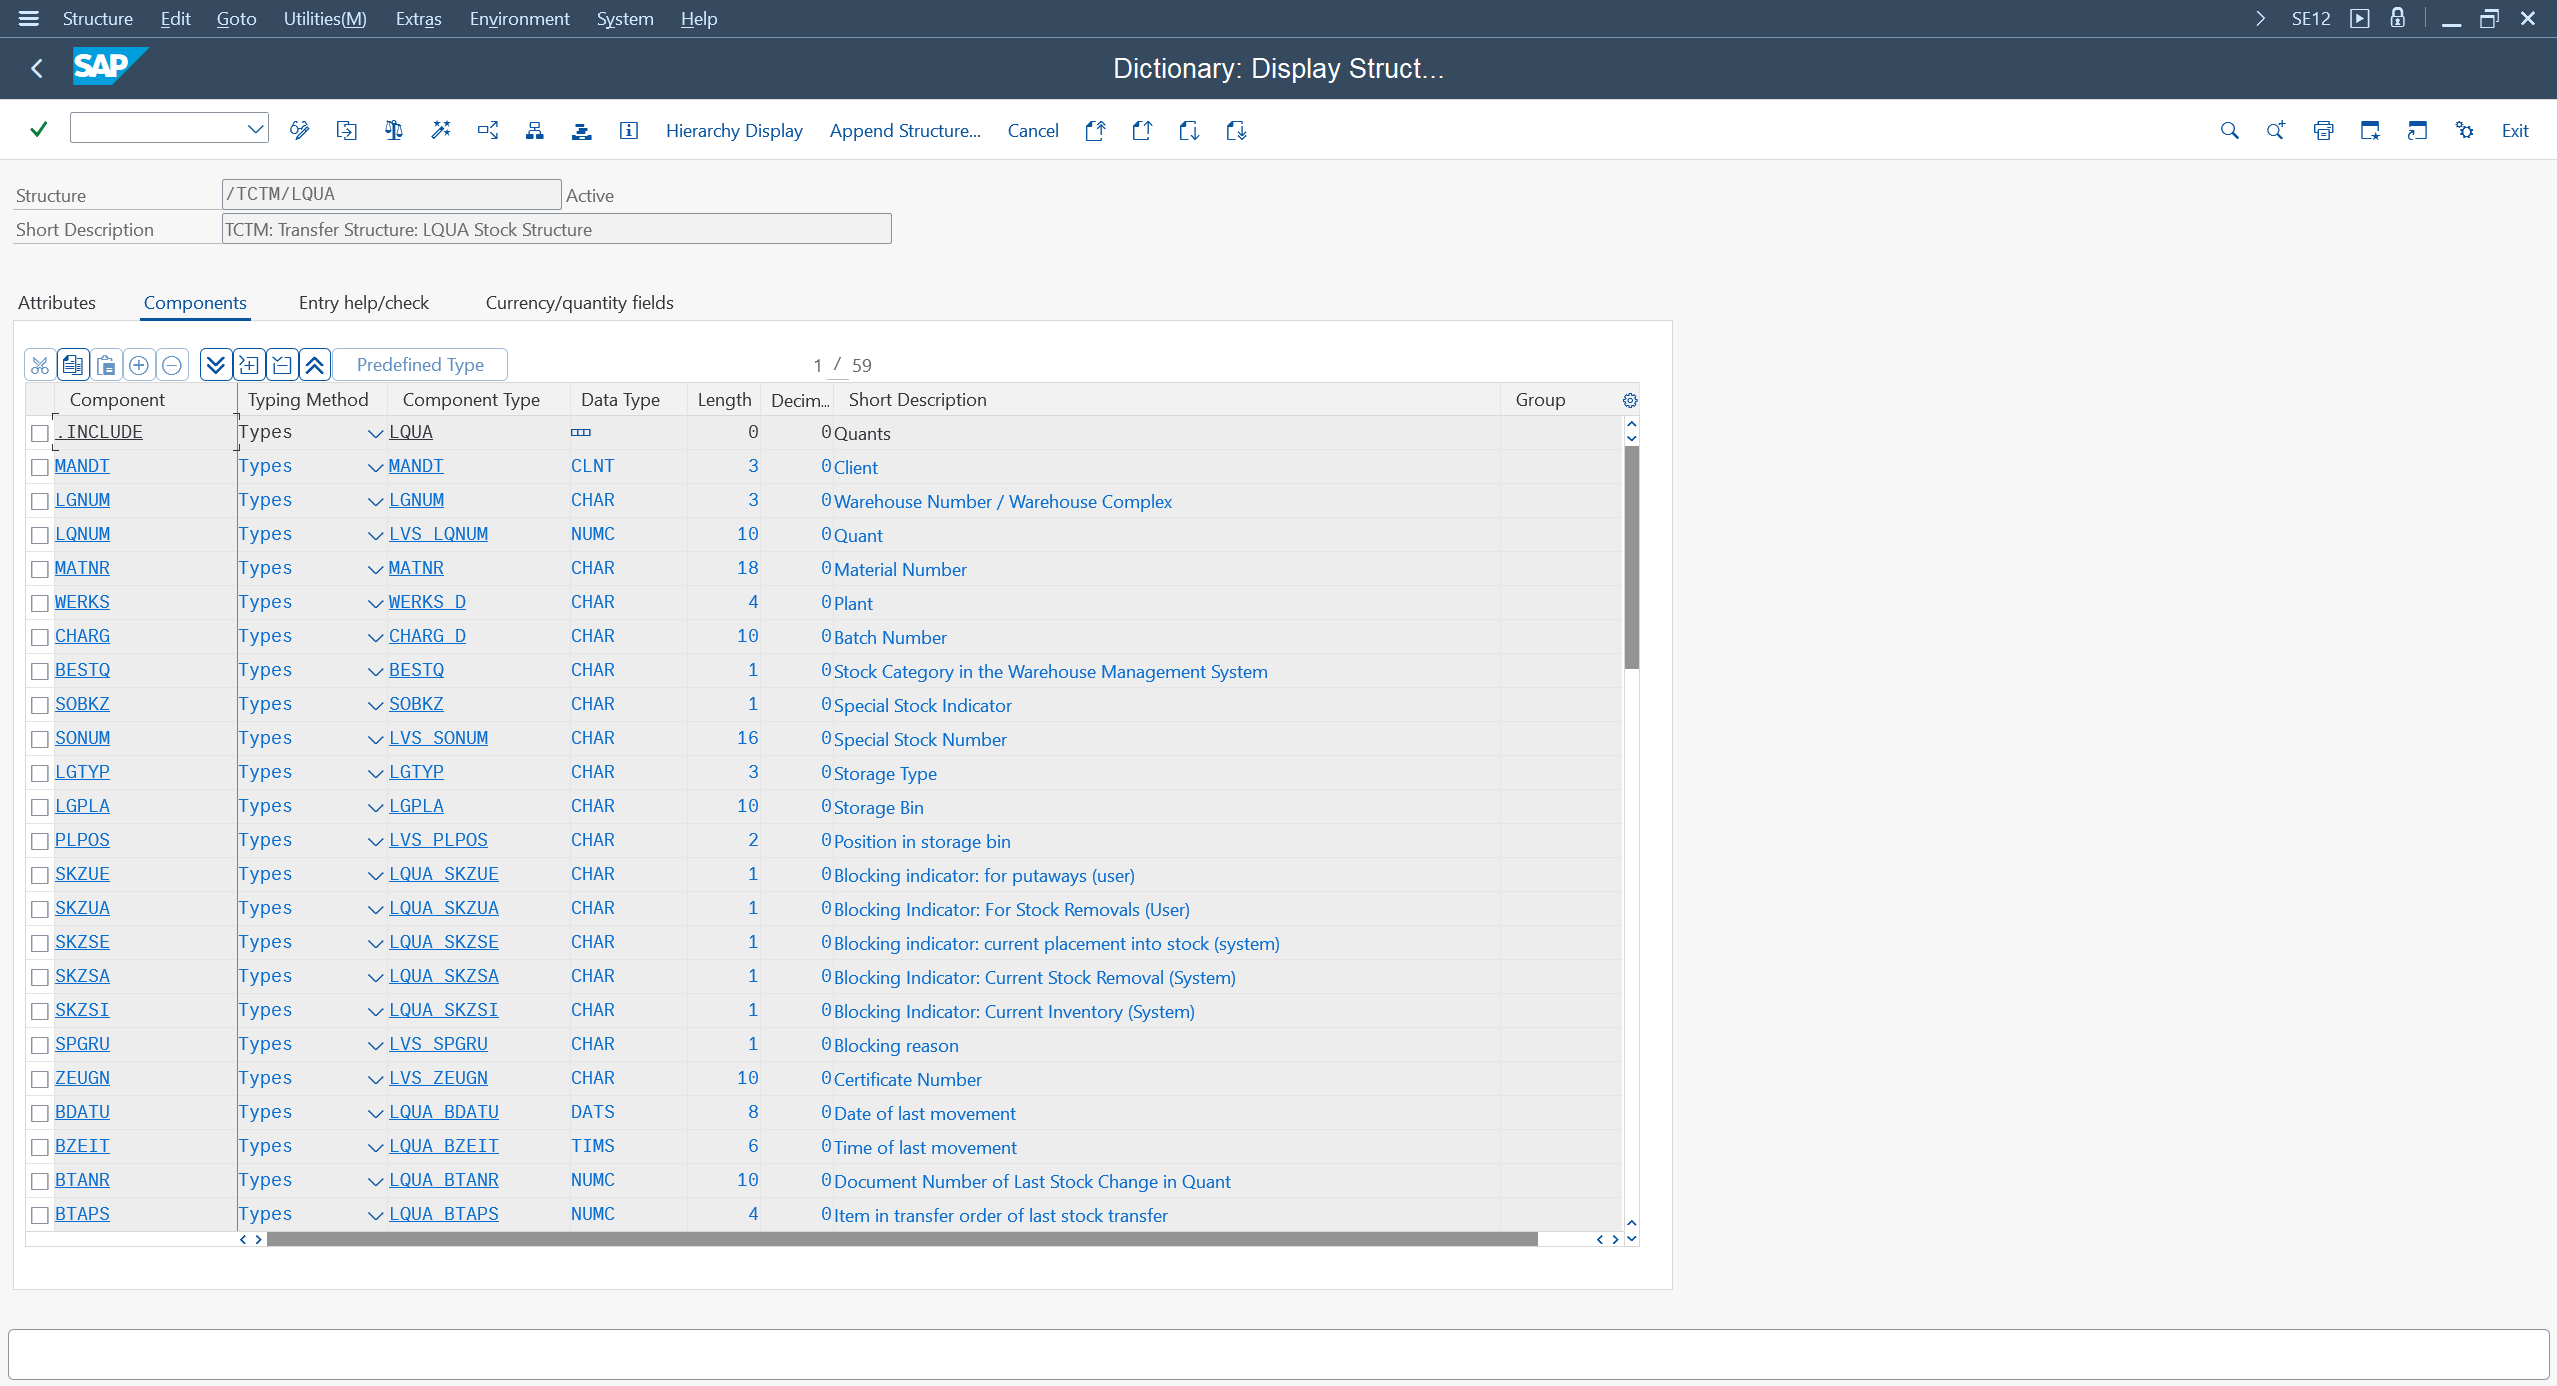Click the Where-Used List icon
This screenshot has height=1386, width=2557.
[487, 131]
